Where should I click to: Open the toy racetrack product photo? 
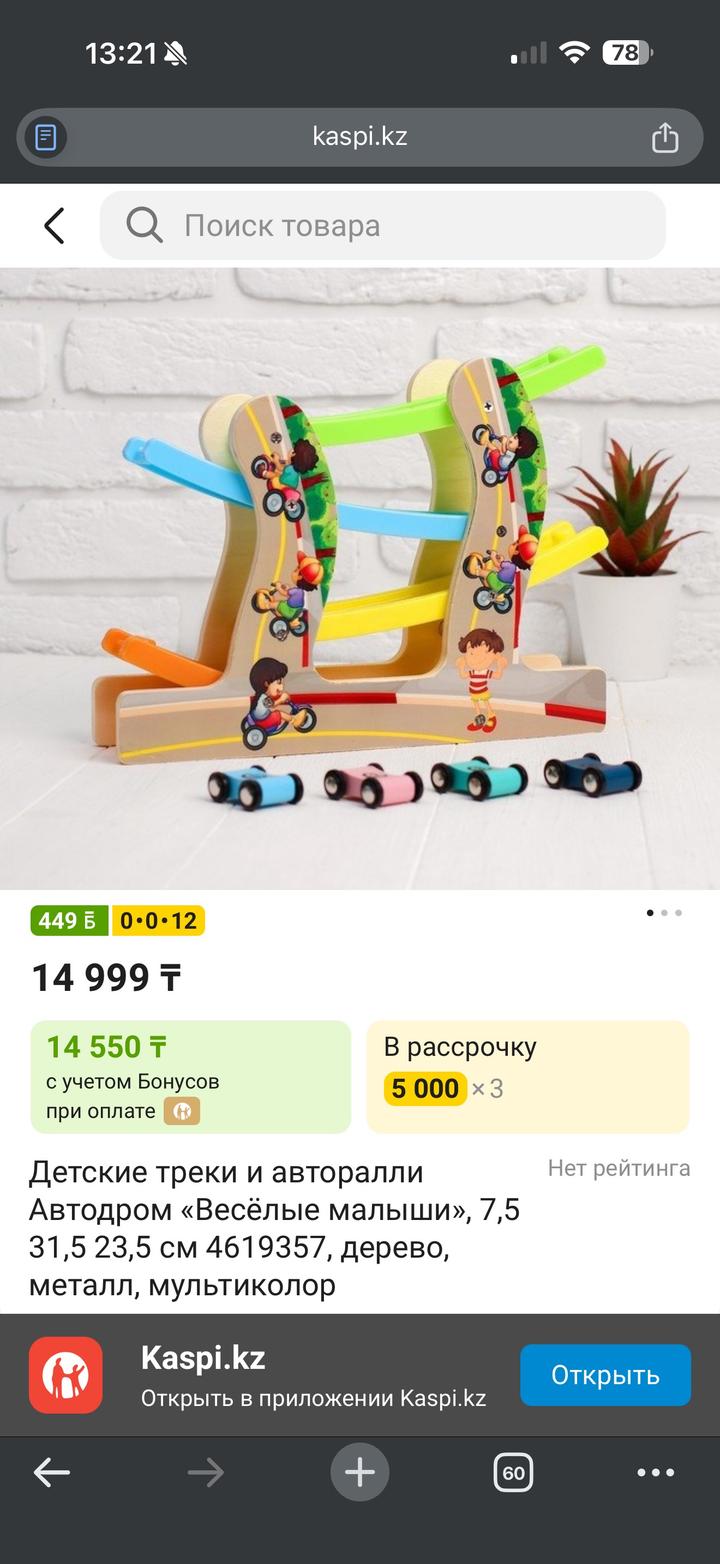tap(360, 578)
